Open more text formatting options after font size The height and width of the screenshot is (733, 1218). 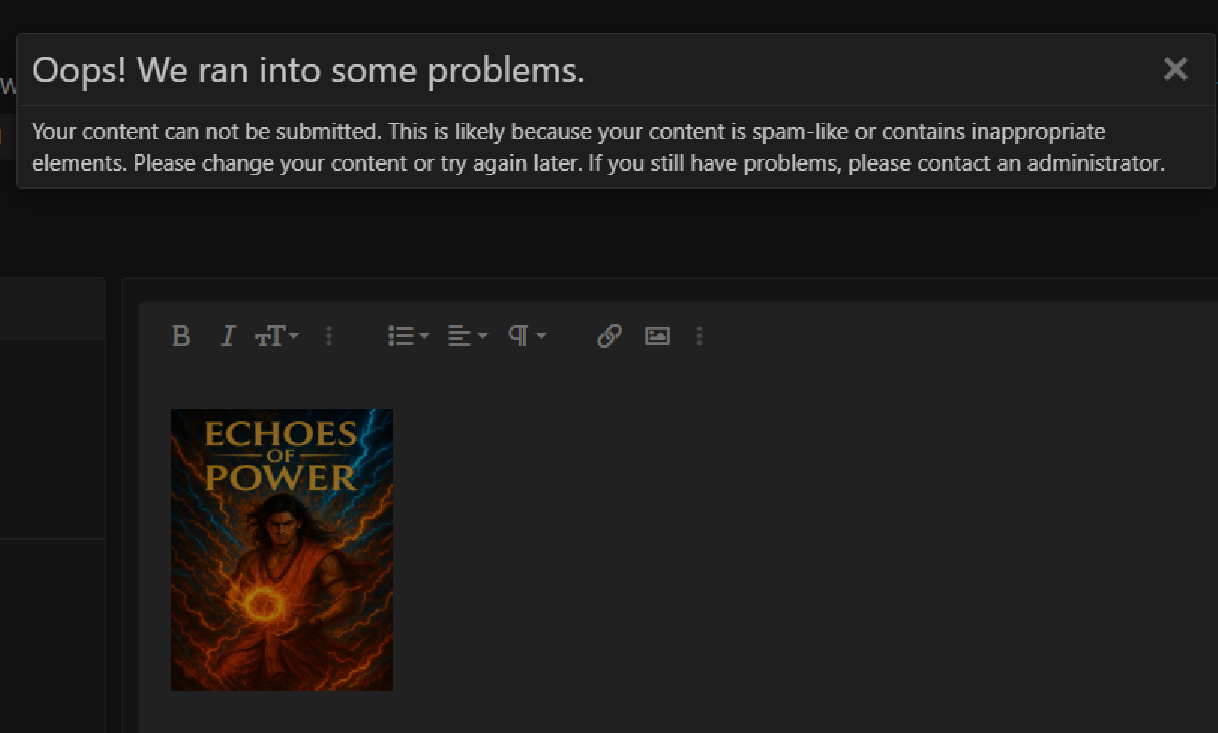pyautogui.click(x=329, y=336)
